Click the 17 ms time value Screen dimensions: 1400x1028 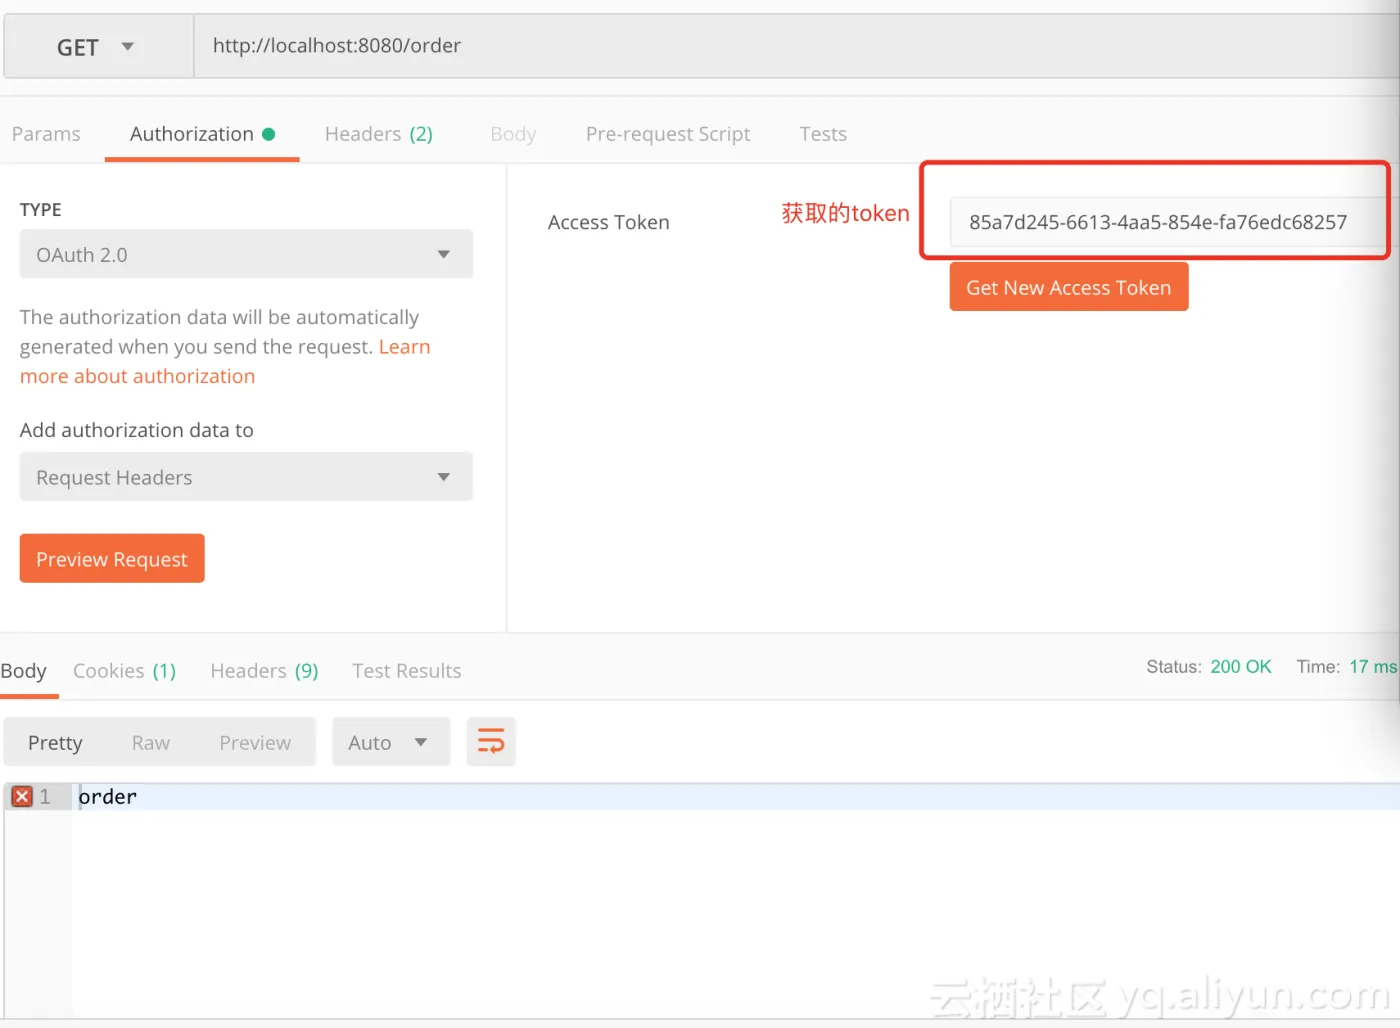tap(1373, 667)
